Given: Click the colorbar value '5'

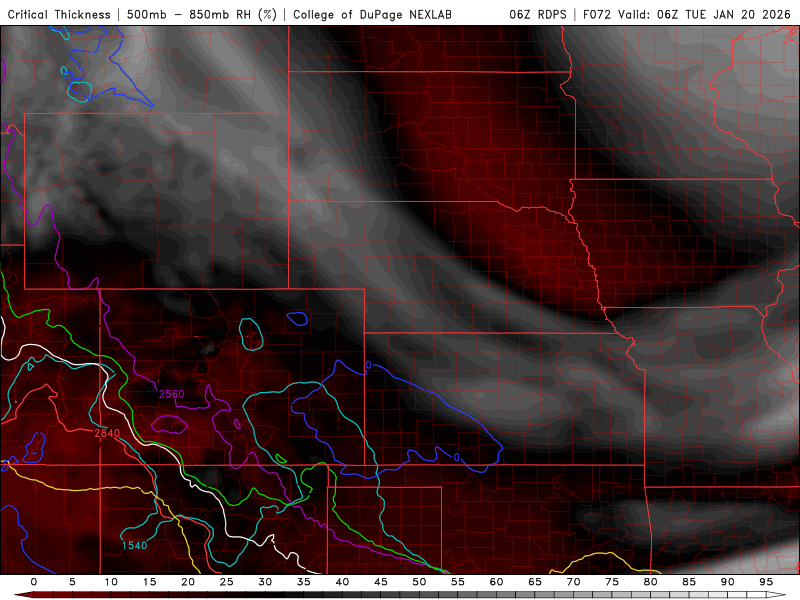Looking at the screenshot, I should tap(72, 582).
